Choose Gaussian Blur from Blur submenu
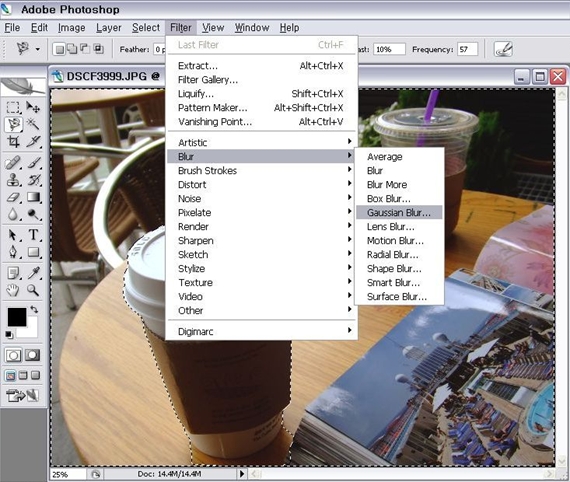570x482 pixels. point(399,212)
